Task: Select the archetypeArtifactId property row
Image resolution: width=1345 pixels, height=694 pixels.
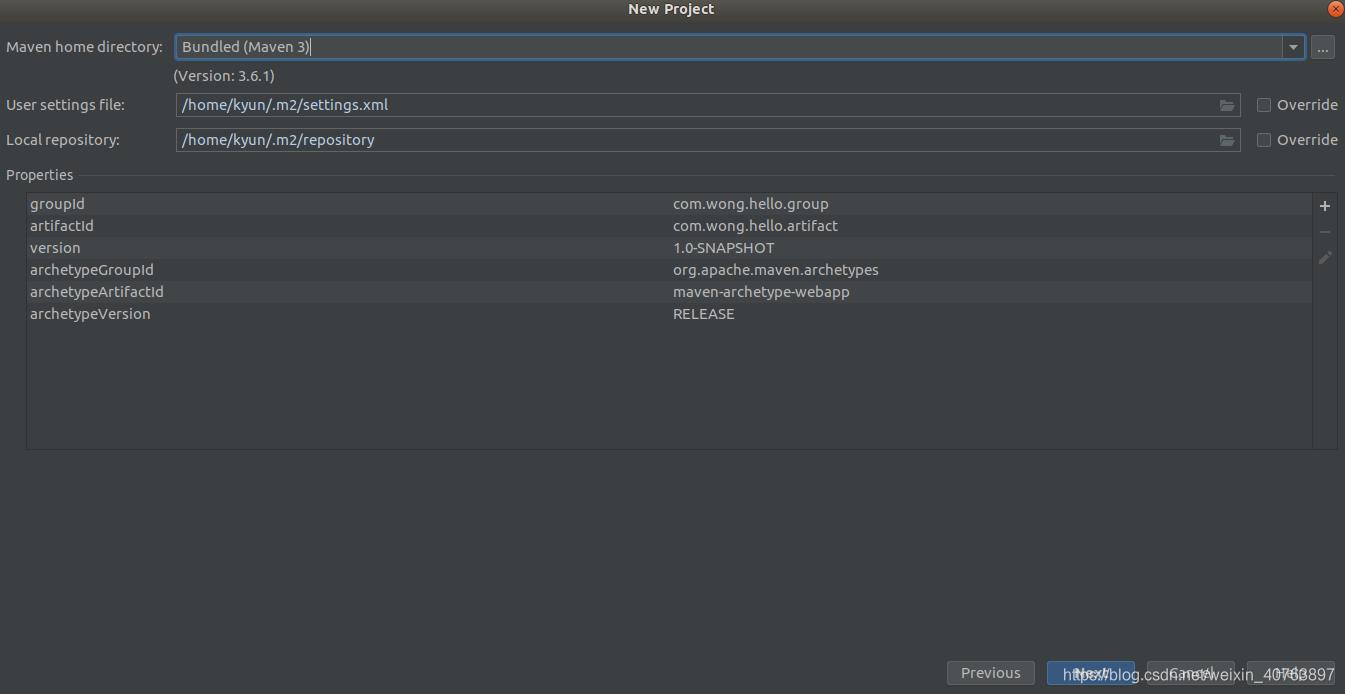Action: coord(669,292)
